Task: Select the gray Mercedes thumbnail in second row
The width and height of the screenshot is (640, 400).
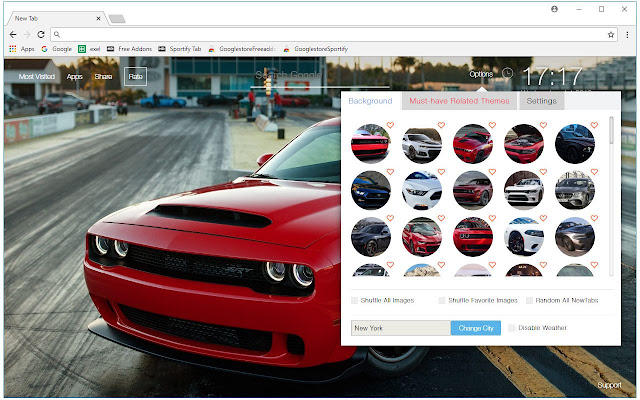Action: click(575, 190)
